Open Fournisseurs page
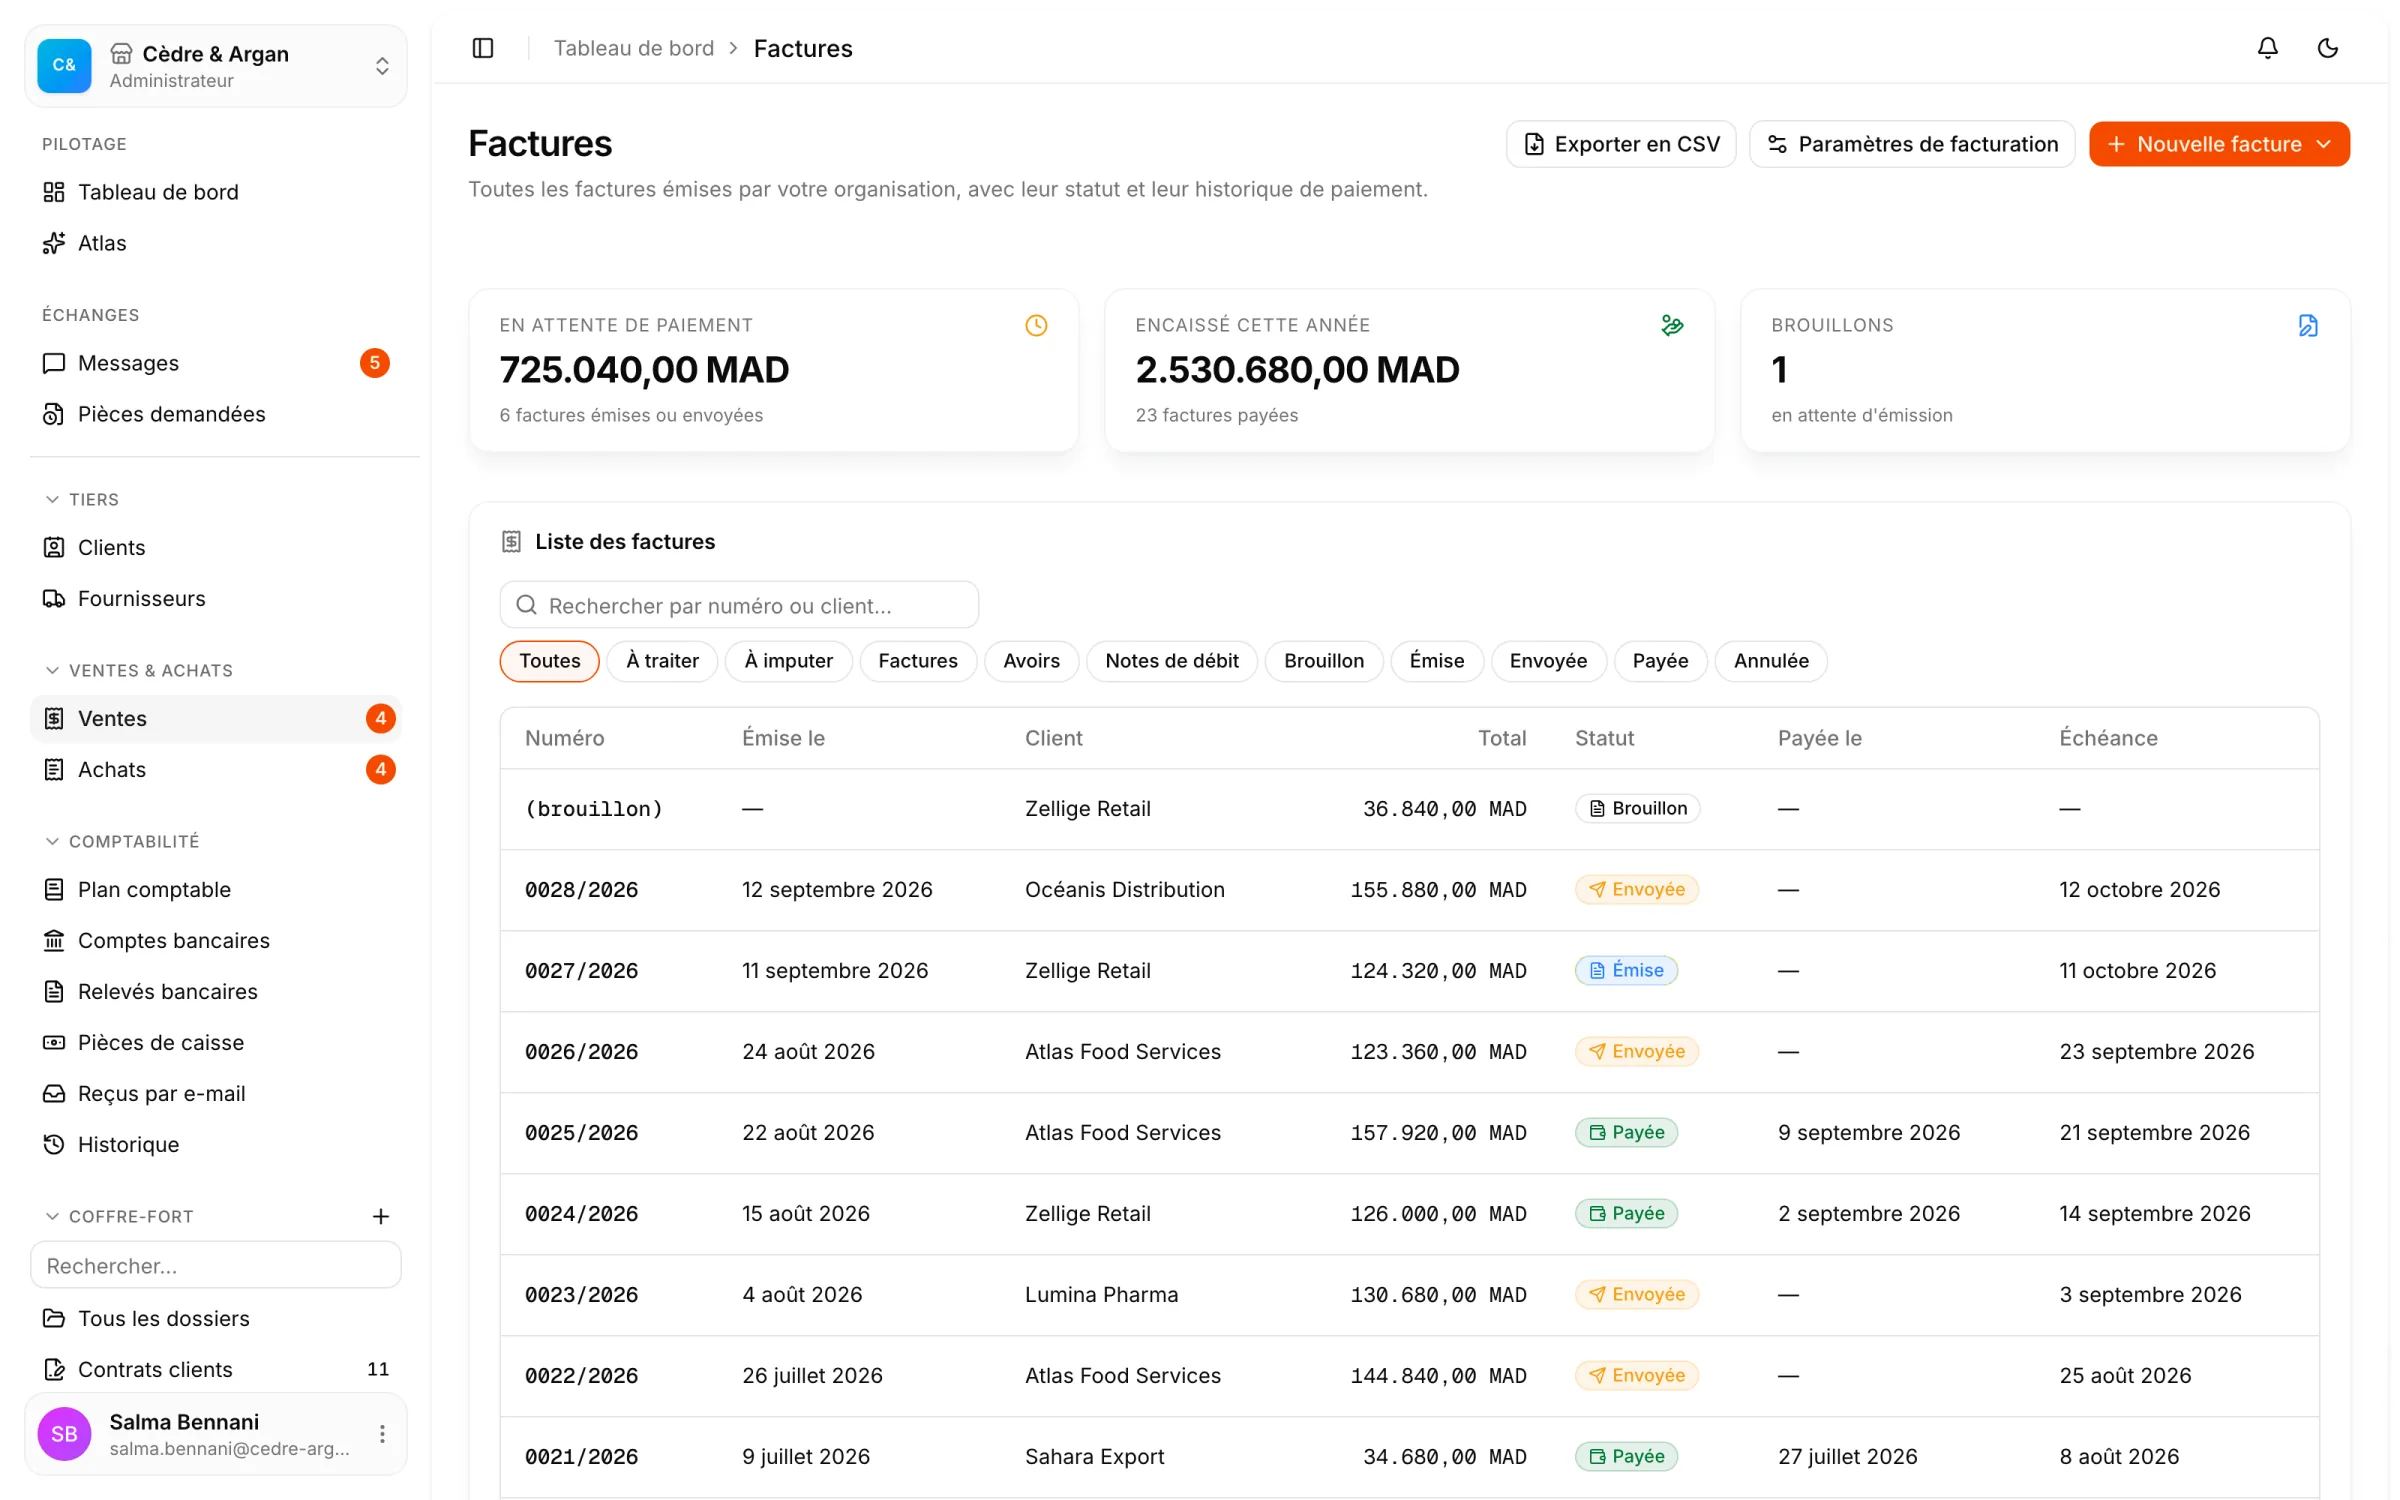Image resolution: width=2400 pixels, height=1500 pixels. [216, 599]
